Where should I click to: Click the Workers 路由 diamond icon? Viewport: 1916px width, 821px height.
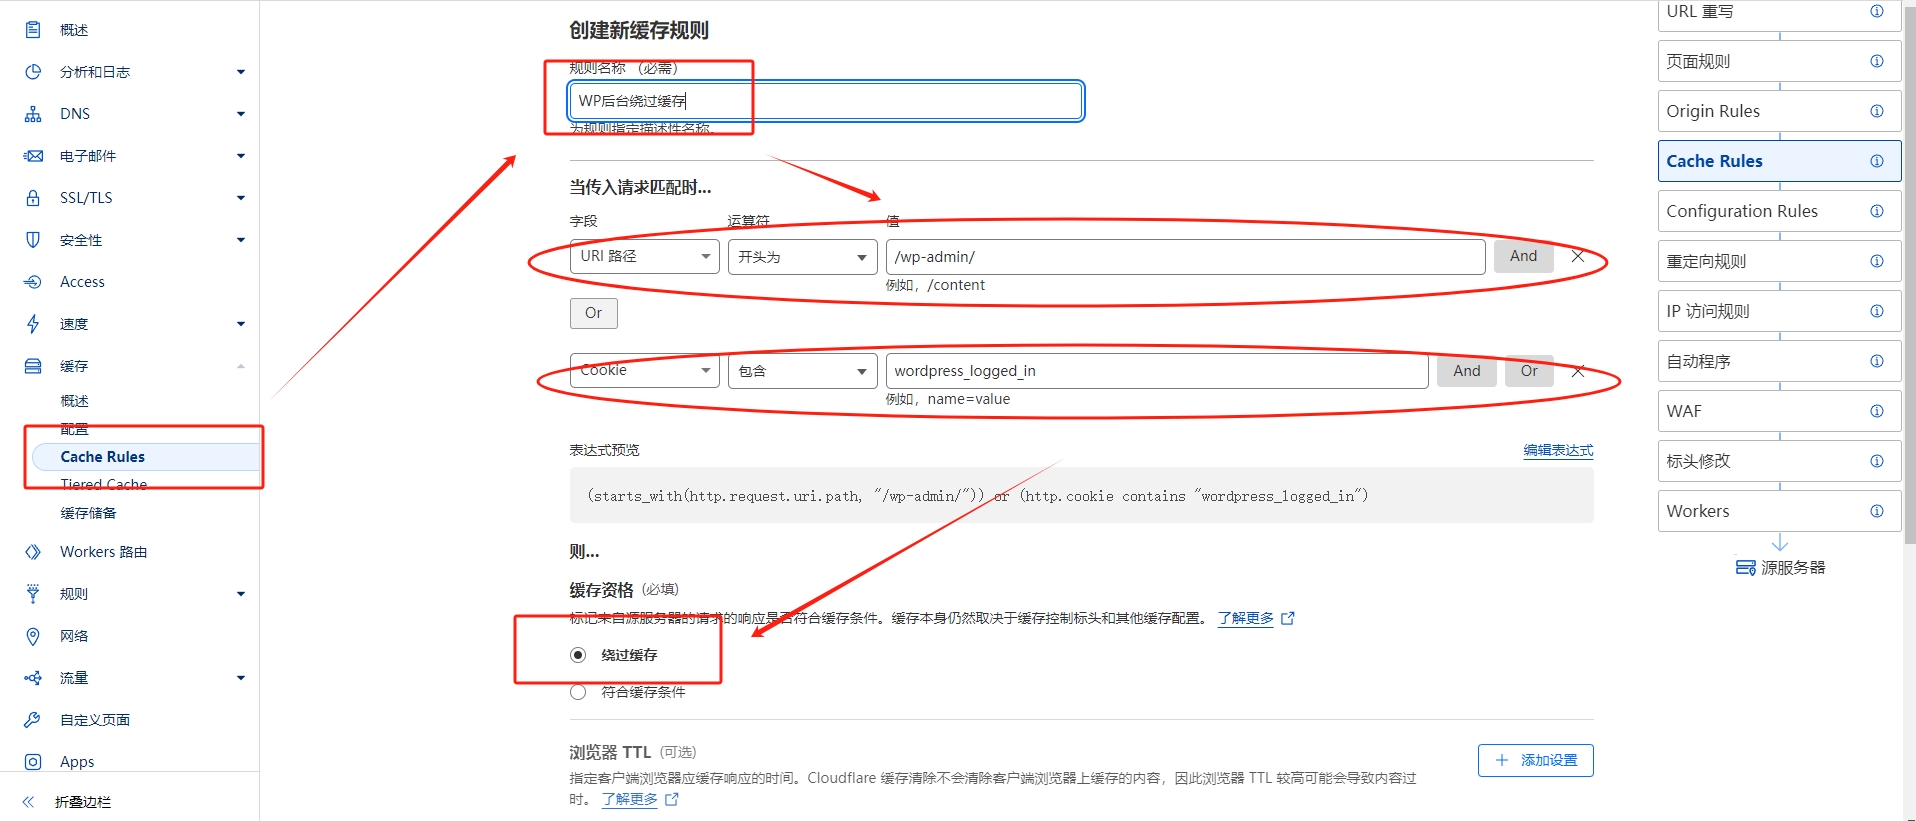33,552
